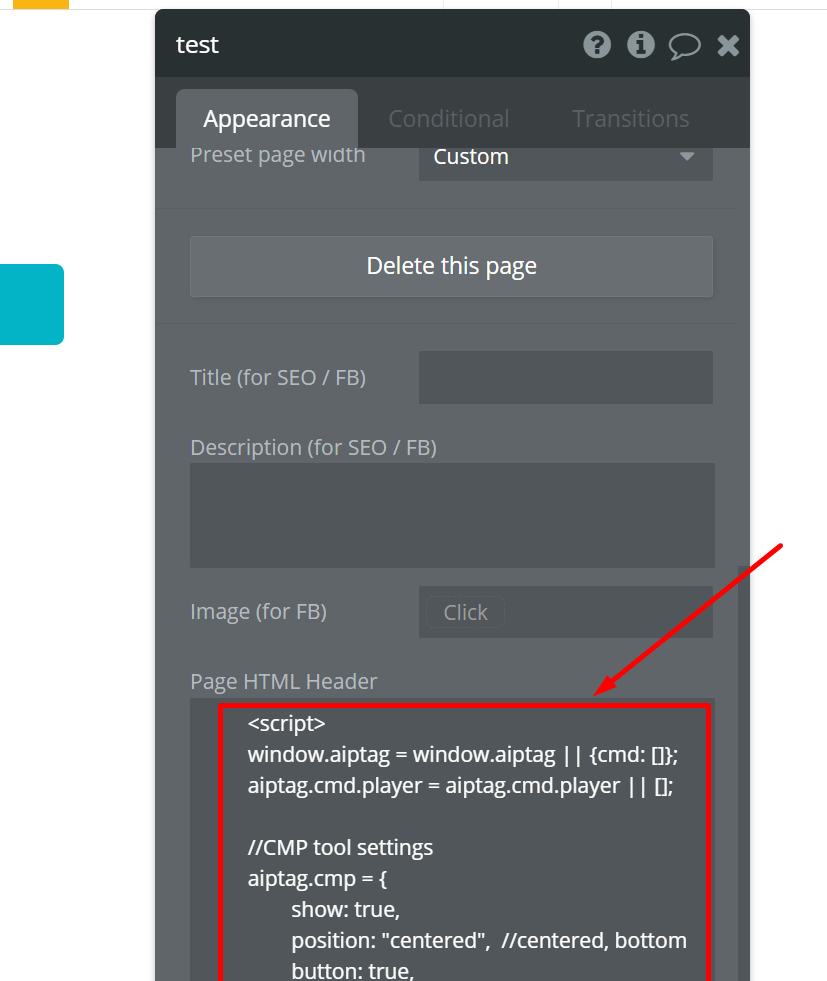This screenshot has width=827, height=981.
Task: Open the help question mark icon
Action: point(597,45)
